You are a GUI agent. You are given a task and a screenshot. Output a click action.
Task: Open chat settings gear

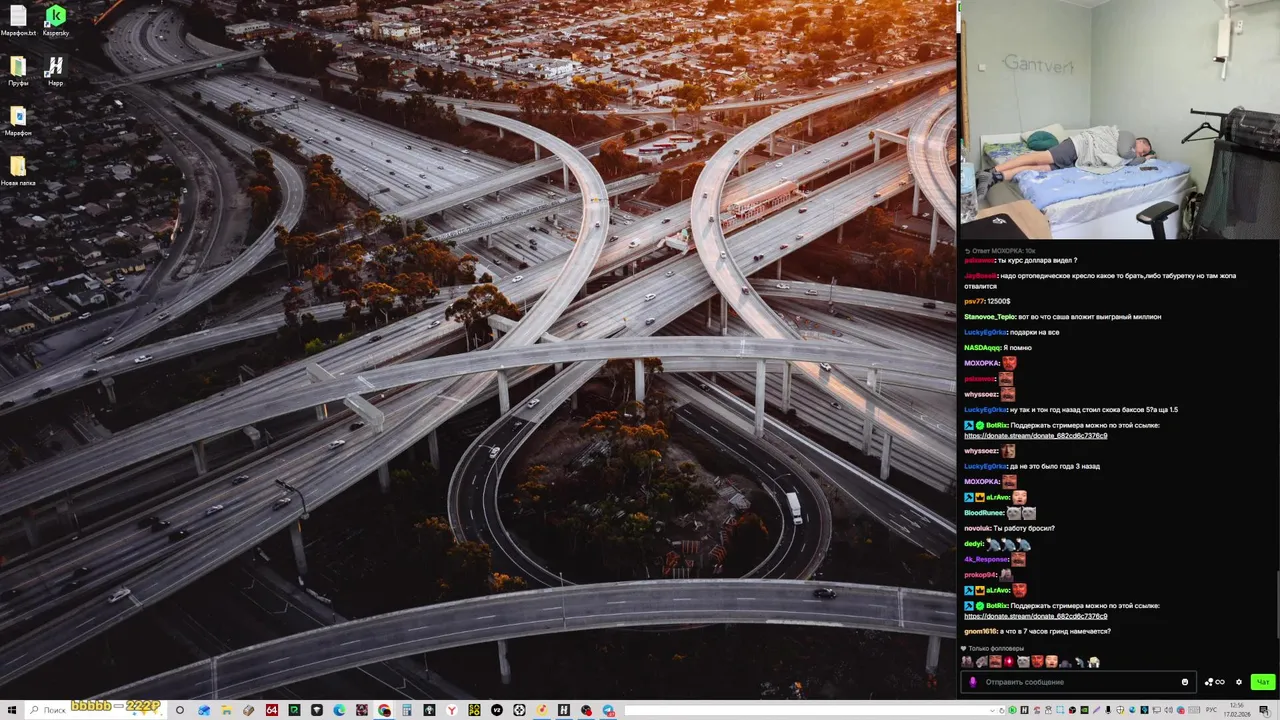[1239, 682]
